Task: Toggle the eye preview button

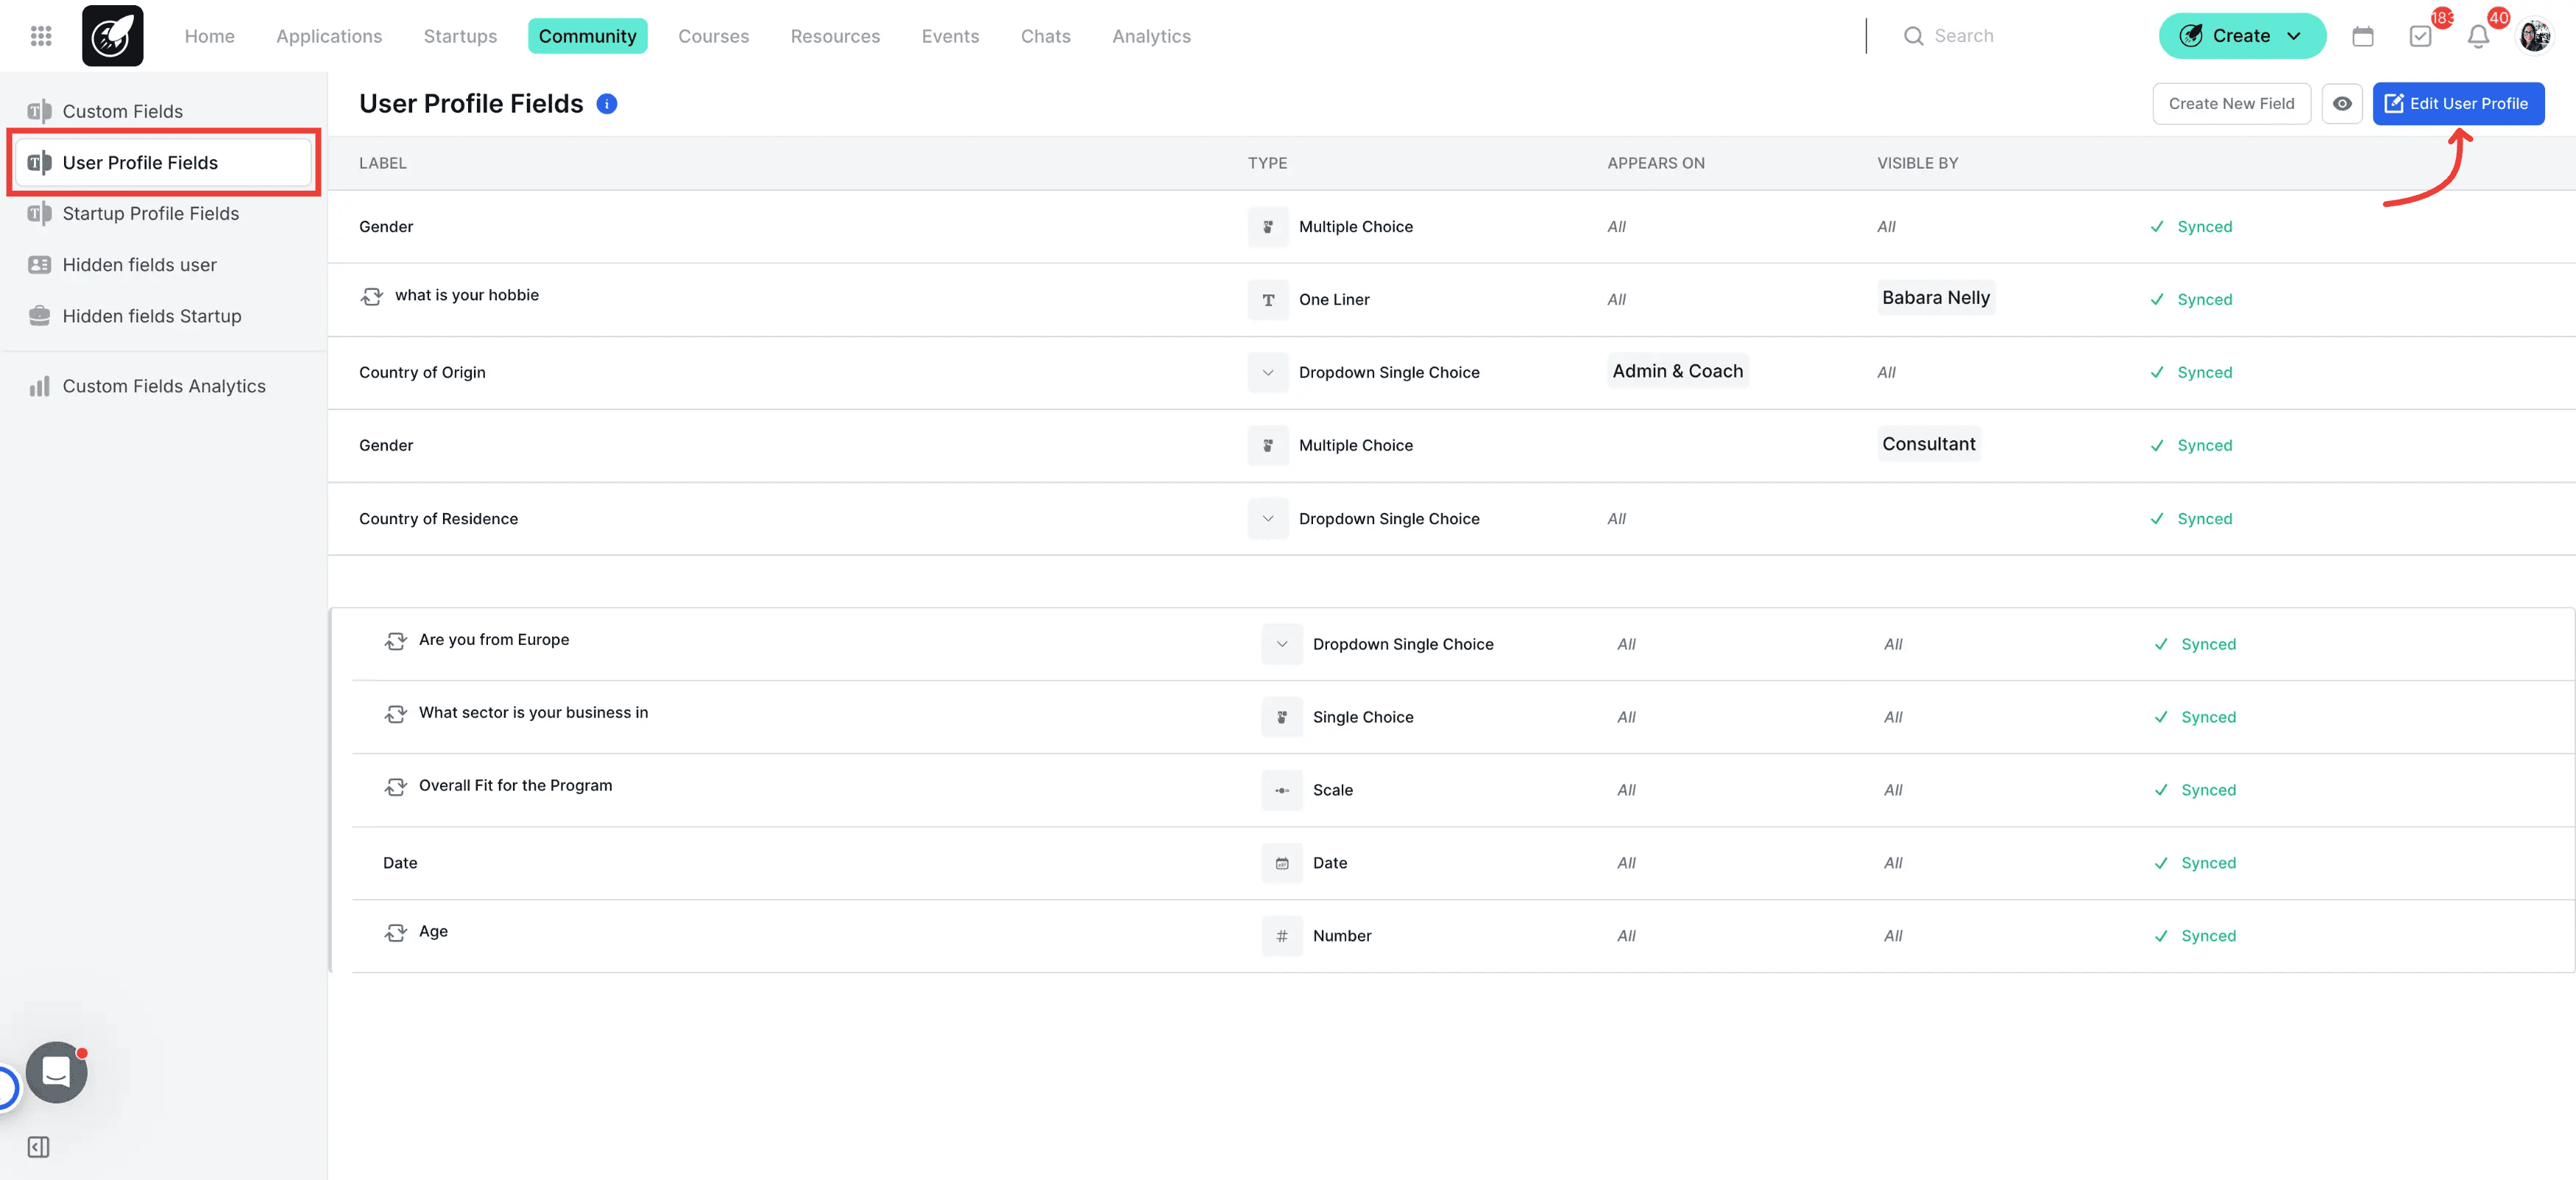Action: 2342,103
